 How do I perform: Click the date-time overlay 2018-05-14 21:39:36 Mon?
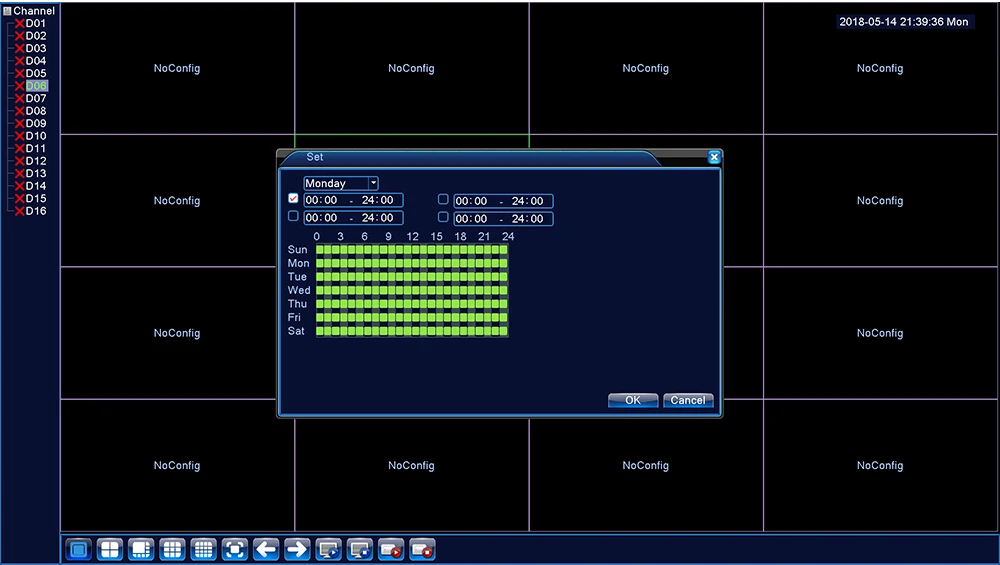904,22
